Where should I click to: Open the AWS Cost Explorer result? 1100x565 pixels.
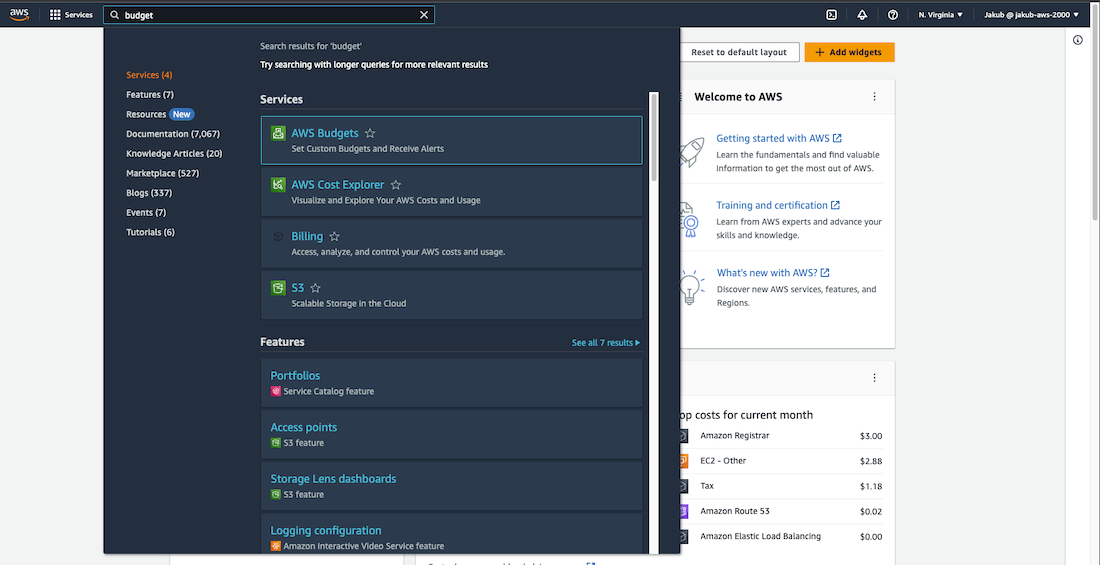tap(451, 192)
